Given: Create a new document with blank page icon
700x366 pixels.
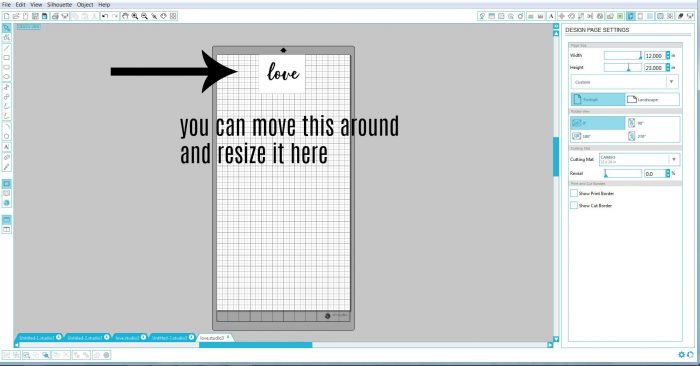Looking at the screenshot, I should [6, 16].
